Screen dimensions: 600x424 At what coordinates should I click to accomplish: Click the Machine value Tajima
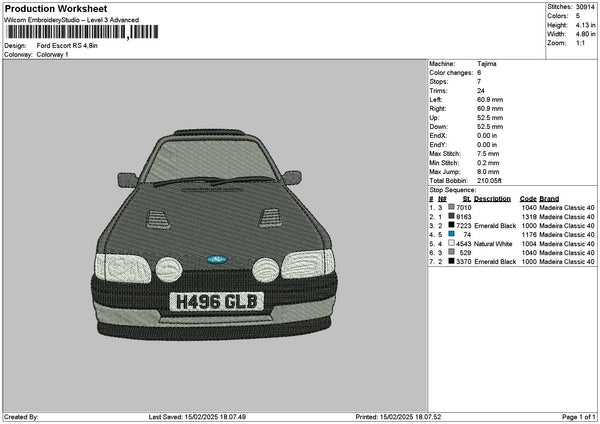(x=487, y=64)
